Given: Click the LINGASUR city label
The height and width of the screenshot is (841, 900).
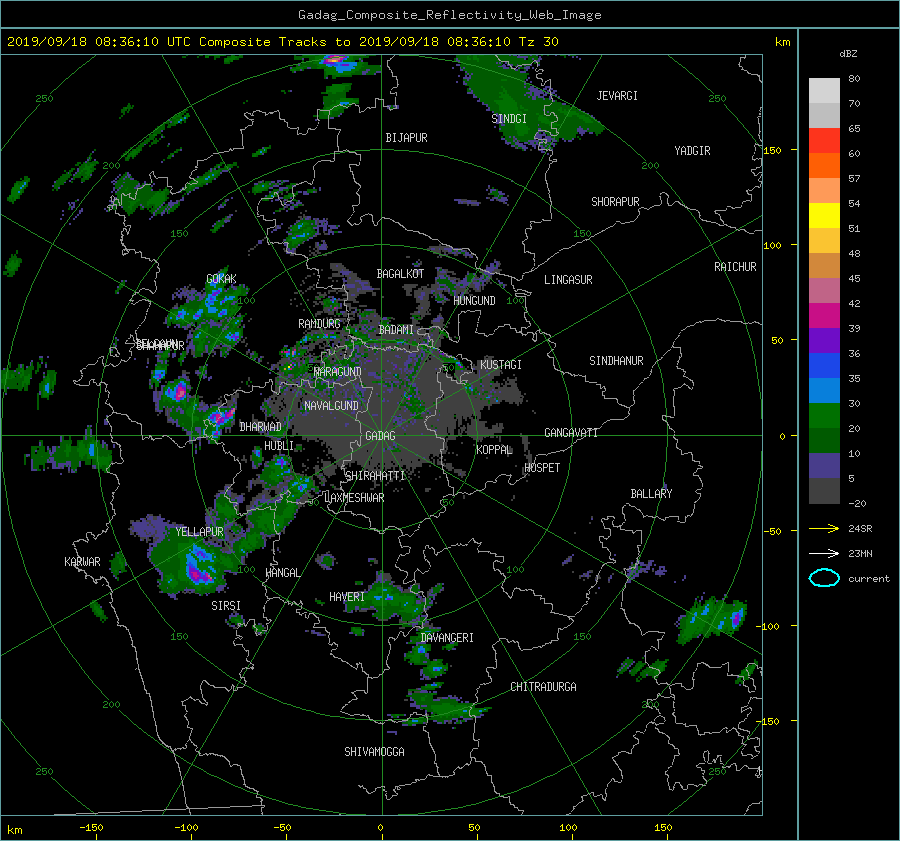Looking at the screenshot, I should (568, 280).
